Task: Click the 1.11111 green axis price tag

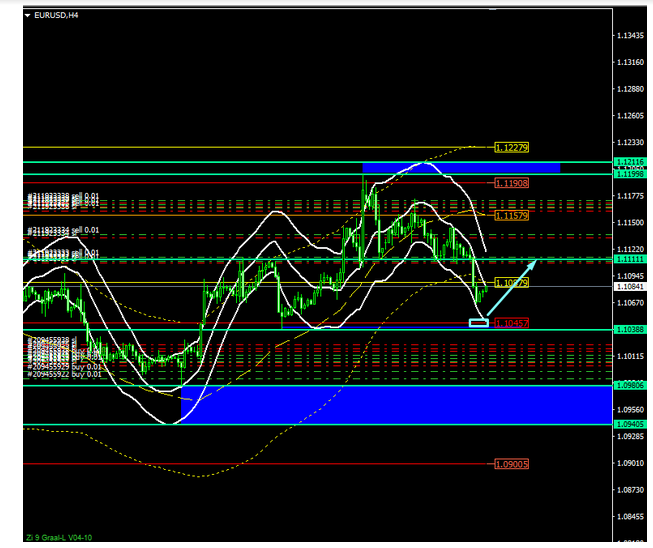Action: tap(631, 259)
